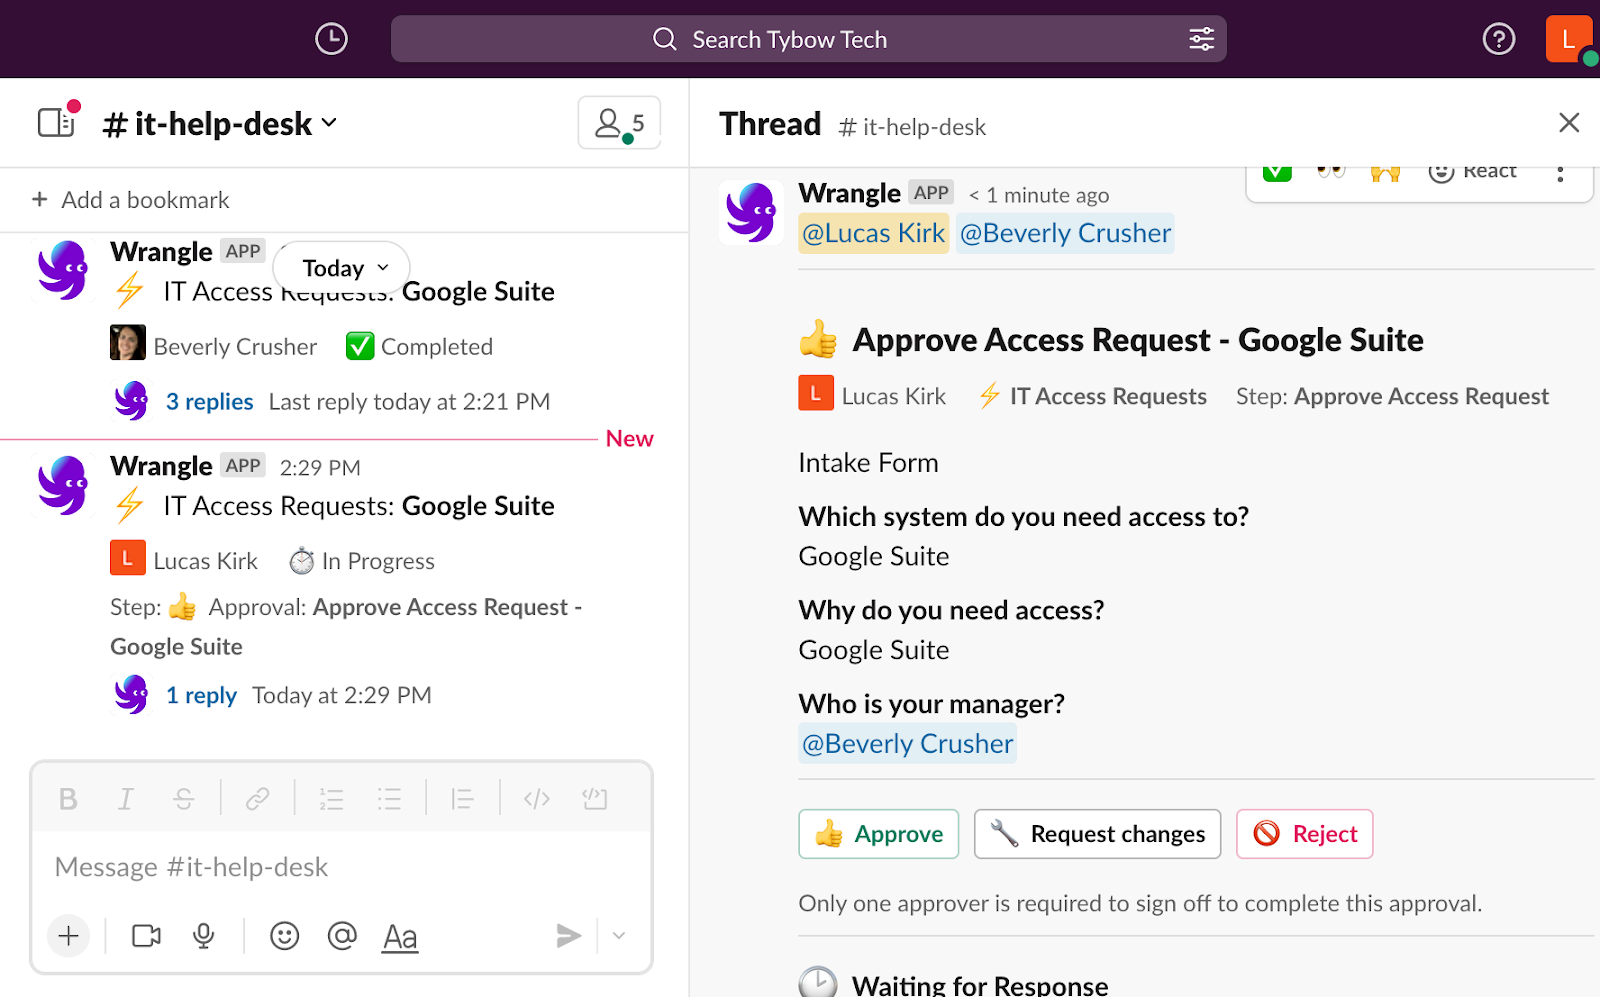Reject the access request
The height and width of the screenshot is (997, 1600).
click(x=1304, y=834)
